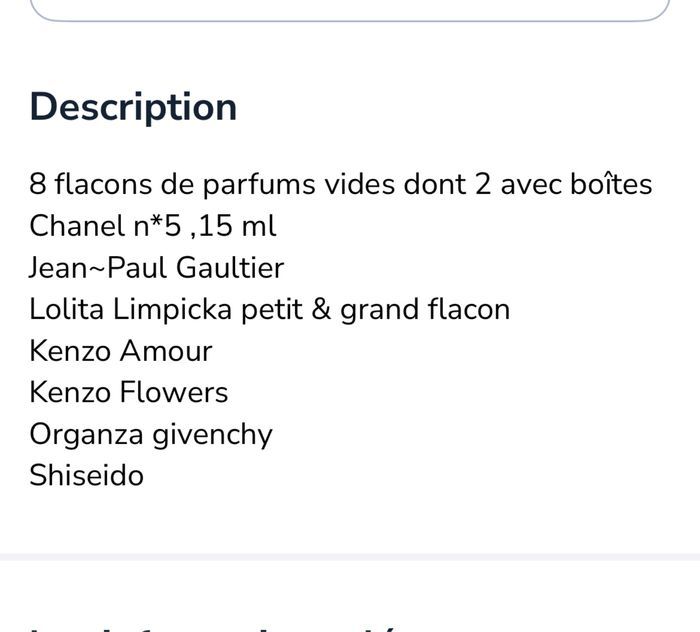The height and width of the screenshot is (632, 700).
Task: Click the rounded card border above Description
Action: pos(350,11)
